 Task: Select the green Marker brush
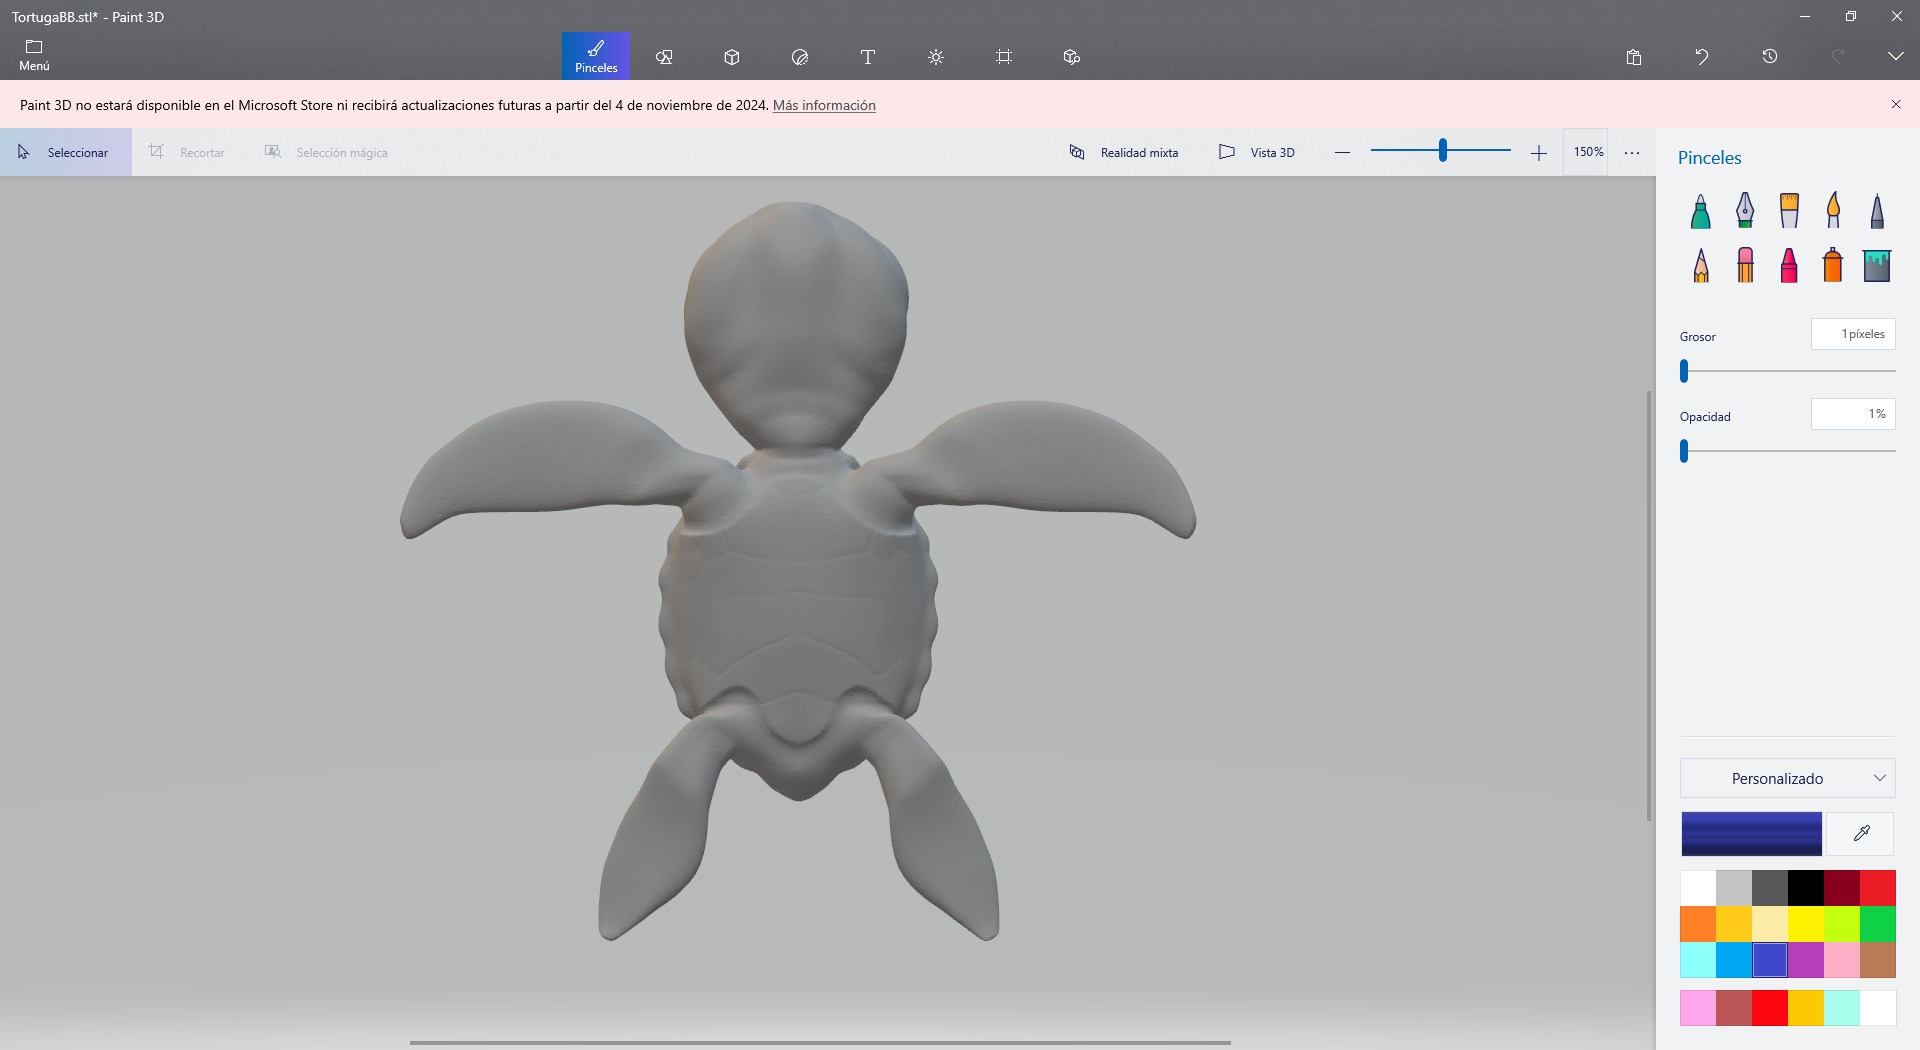1700,211
